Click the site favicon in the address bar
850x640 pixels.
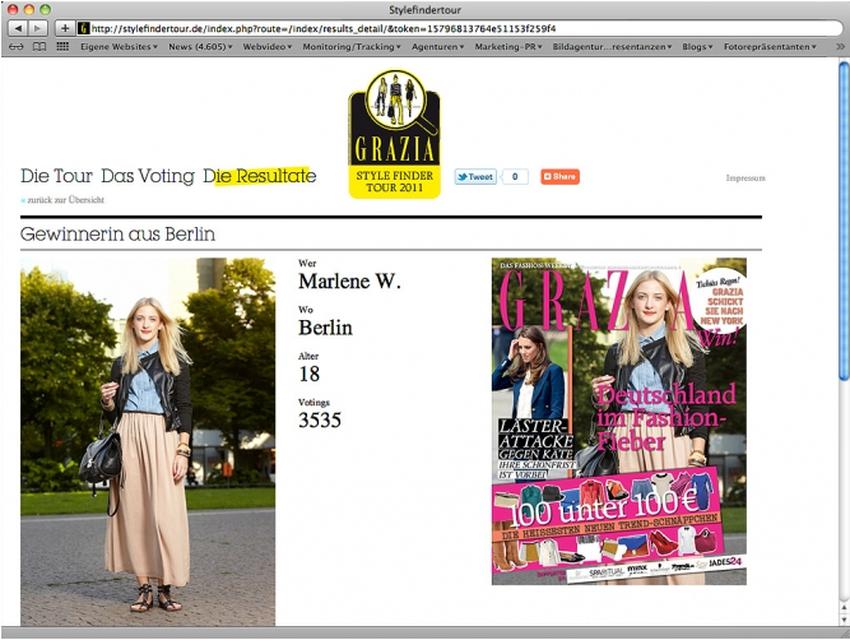click(x=83, y=28)
